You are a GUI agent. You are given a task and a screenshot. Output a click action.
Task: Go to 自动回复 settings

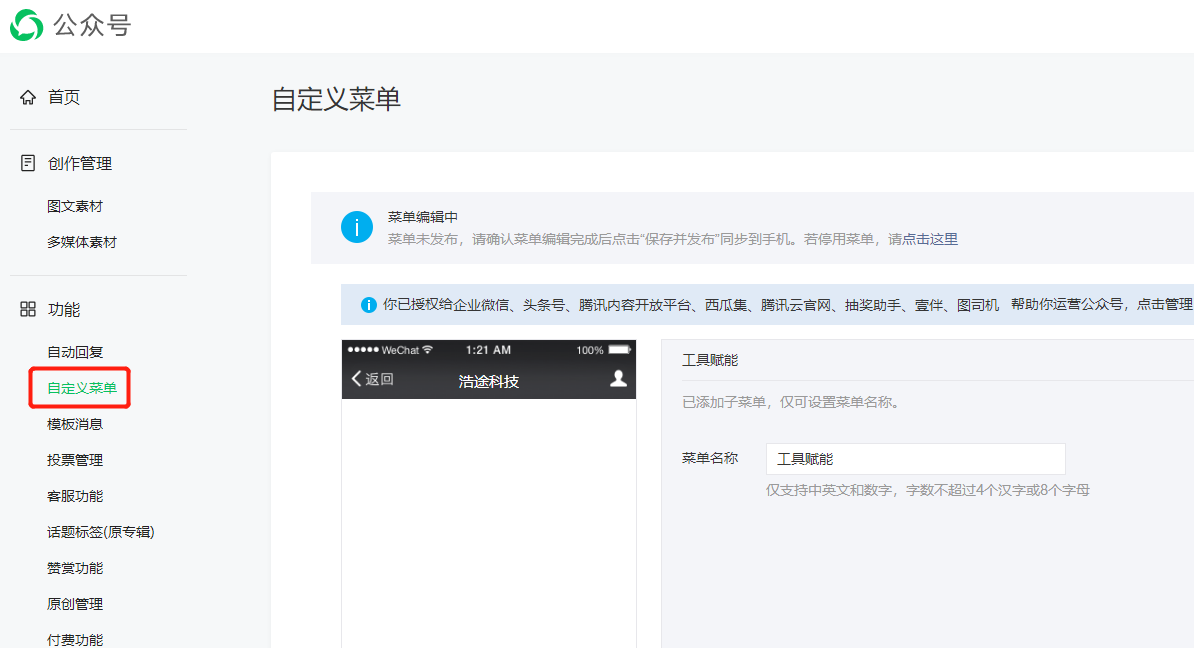[x=75, y=352]
